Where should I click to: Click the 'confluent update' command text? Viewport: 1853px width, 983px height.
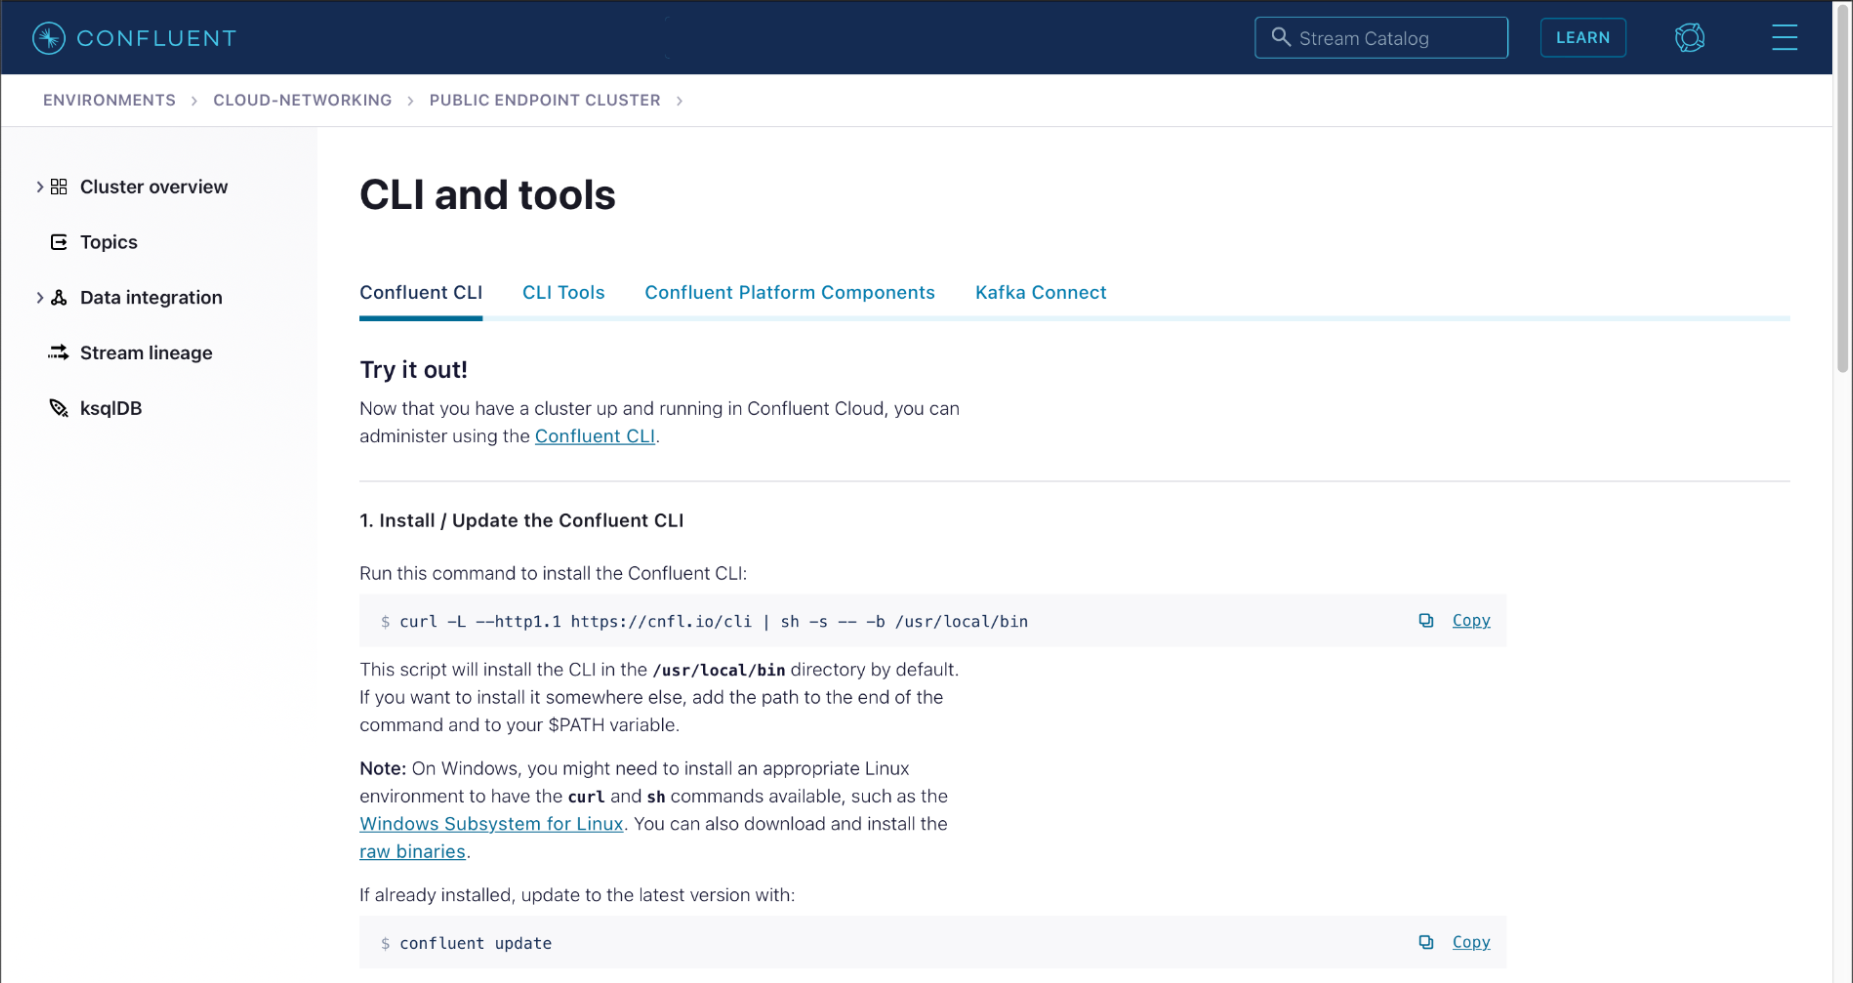coord(476,944)
